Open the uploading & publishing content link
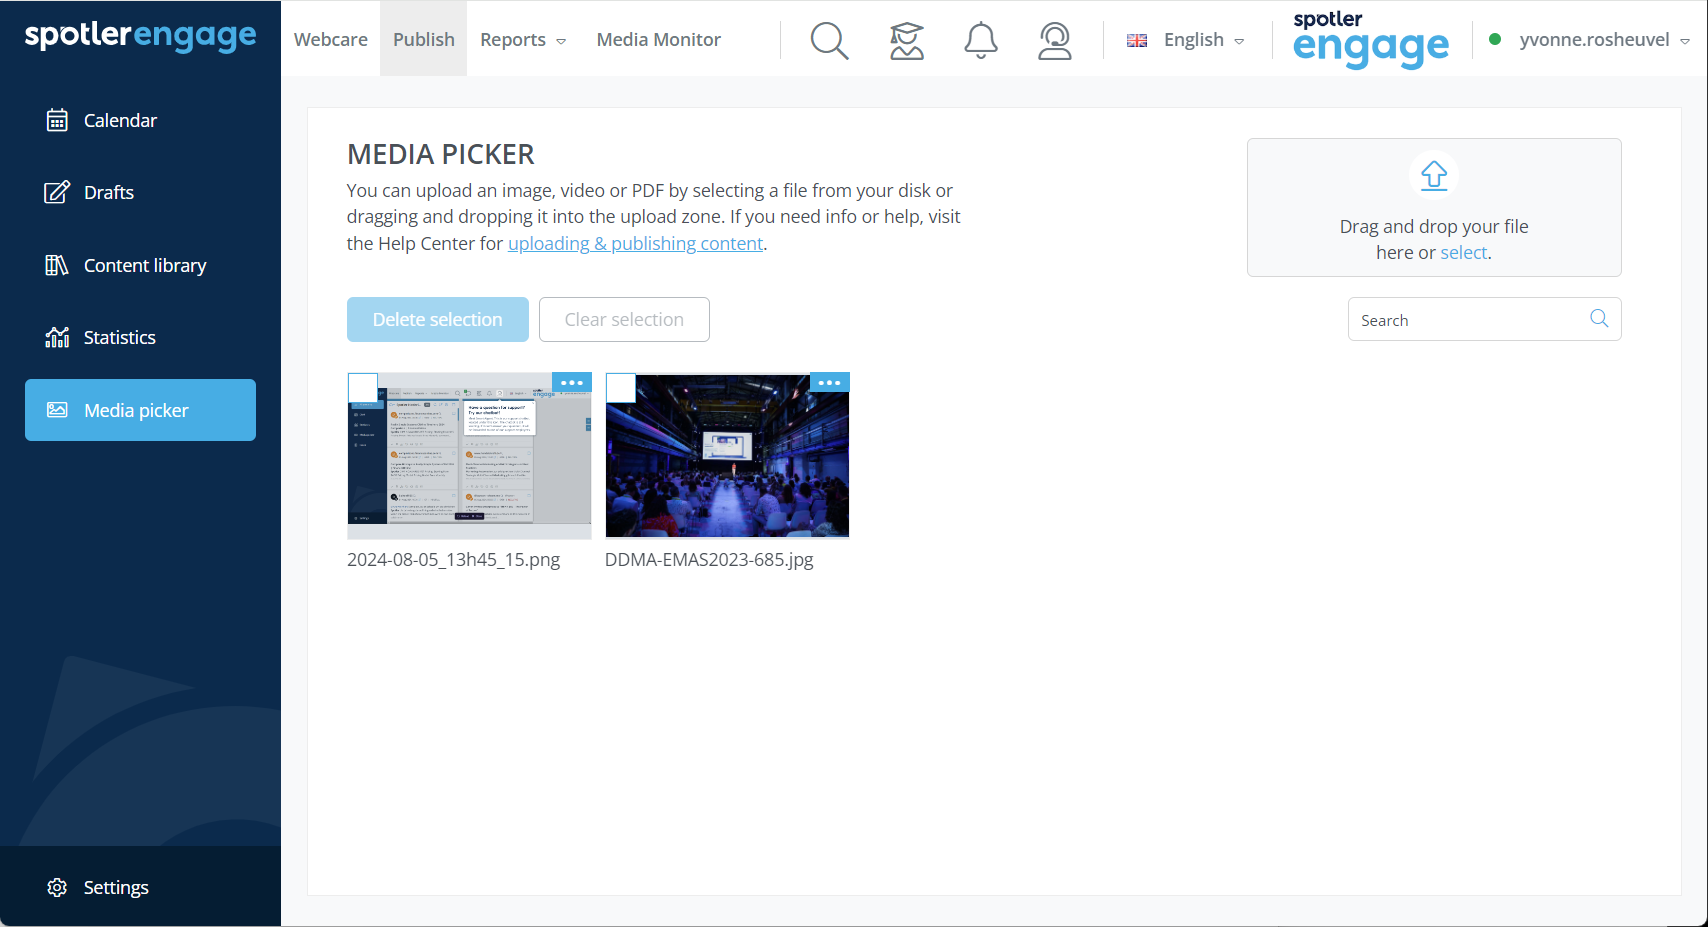The image size is (1708, 927). [635, 243]
